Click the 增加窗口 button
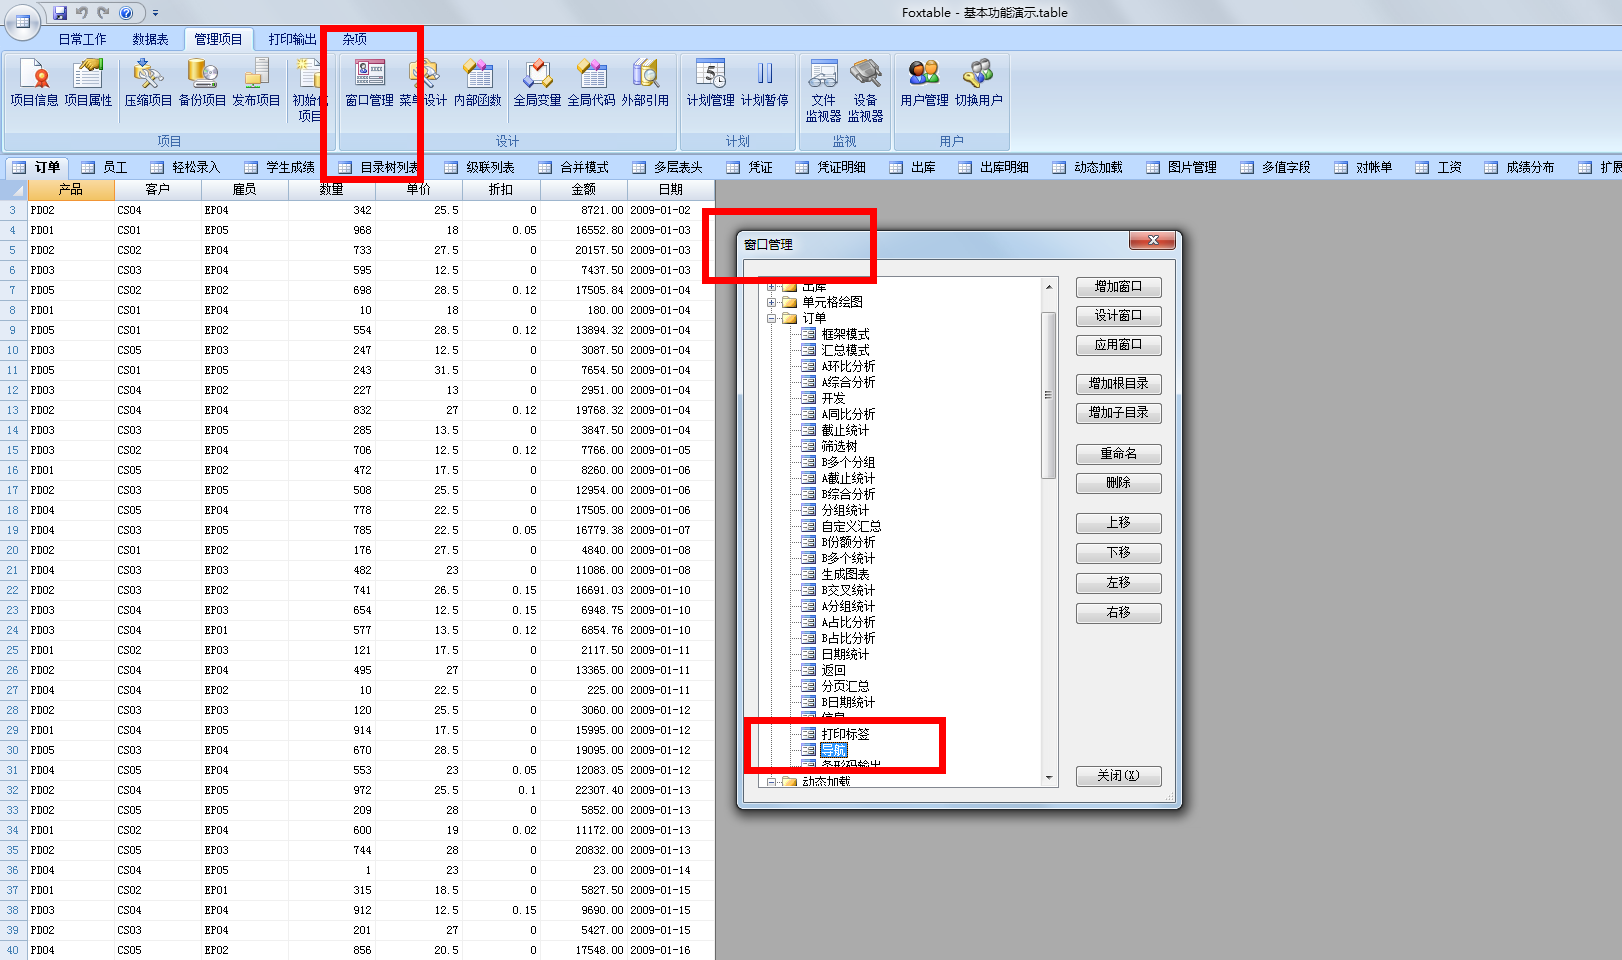The image size is (1622, 960). click(1118, 287)
